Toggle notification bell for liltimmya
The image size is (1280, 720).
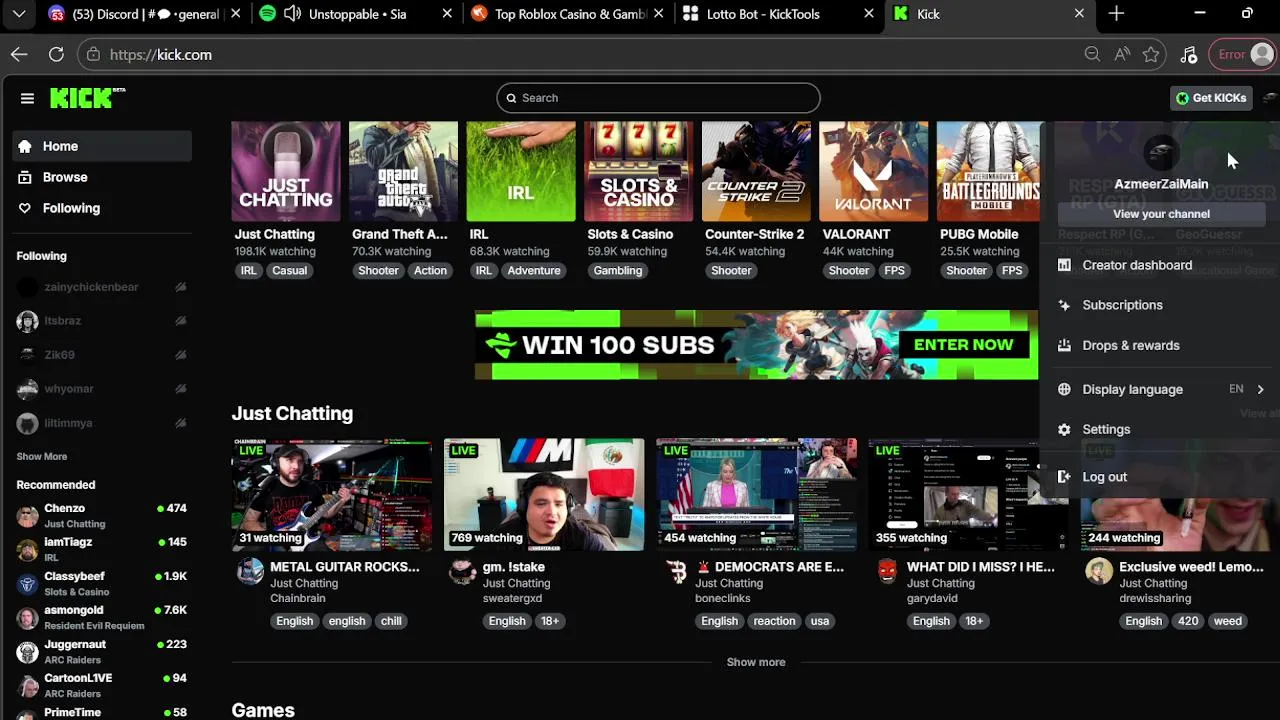pyautogui.click(x=181, y=423)
